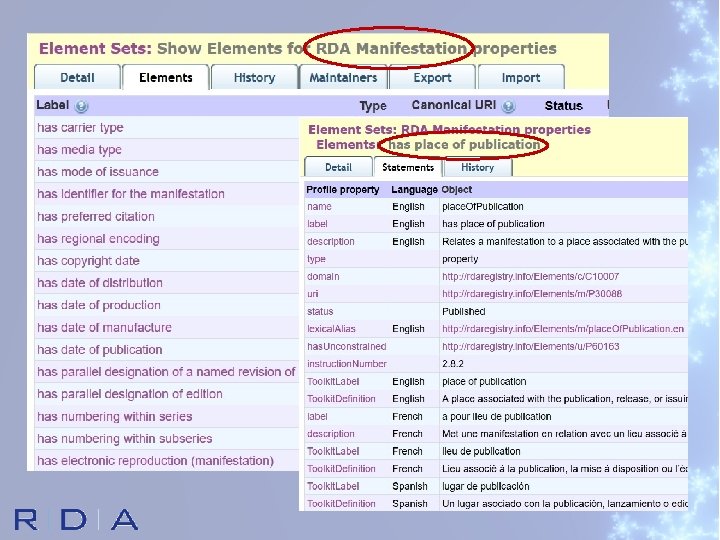This screenshot has height=540, width=720.
Task: Click 'Published' status value
Action: point(463,311)
